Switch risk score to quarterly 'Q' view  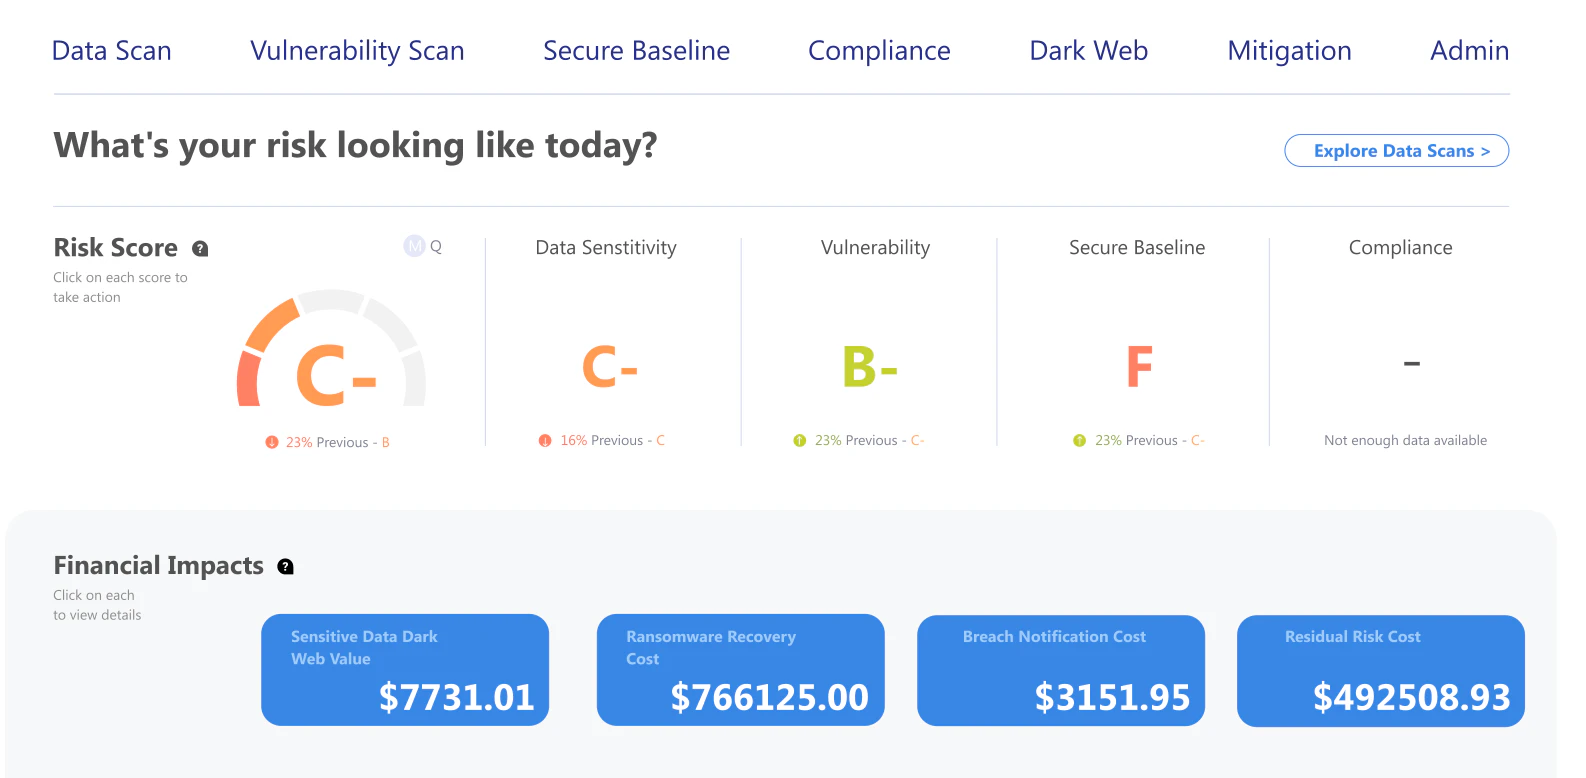pyautogui.click(x=436, y=246)
